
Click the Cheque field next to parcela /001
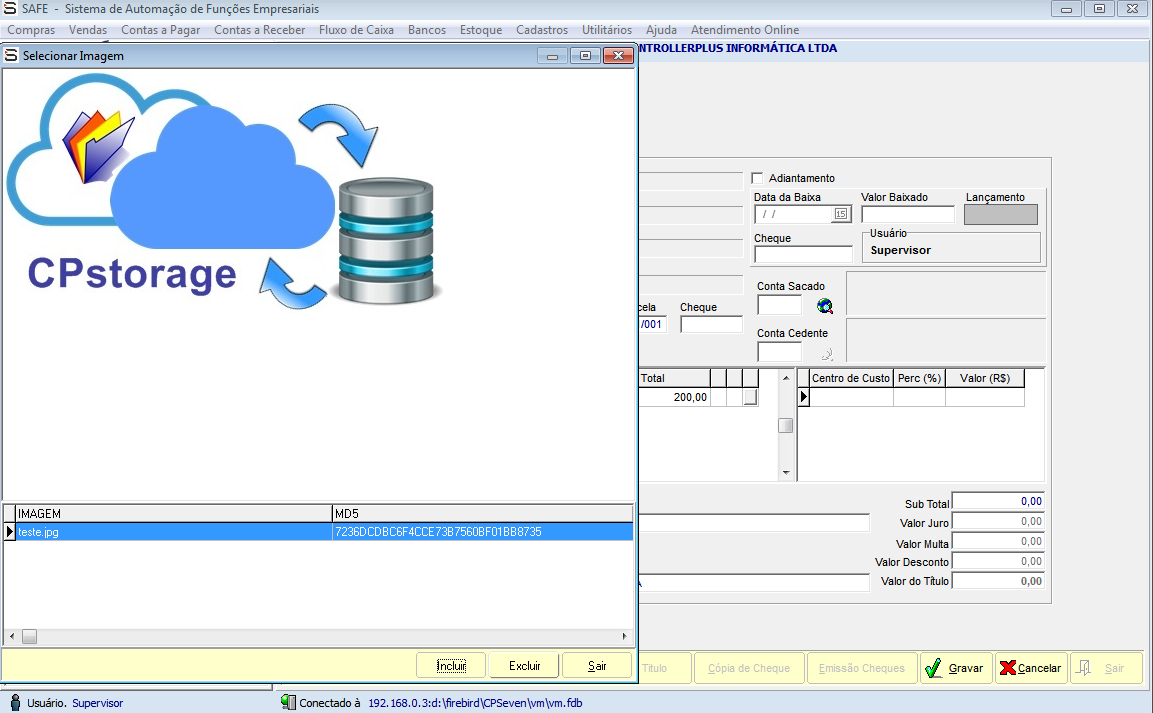(711, 324)
